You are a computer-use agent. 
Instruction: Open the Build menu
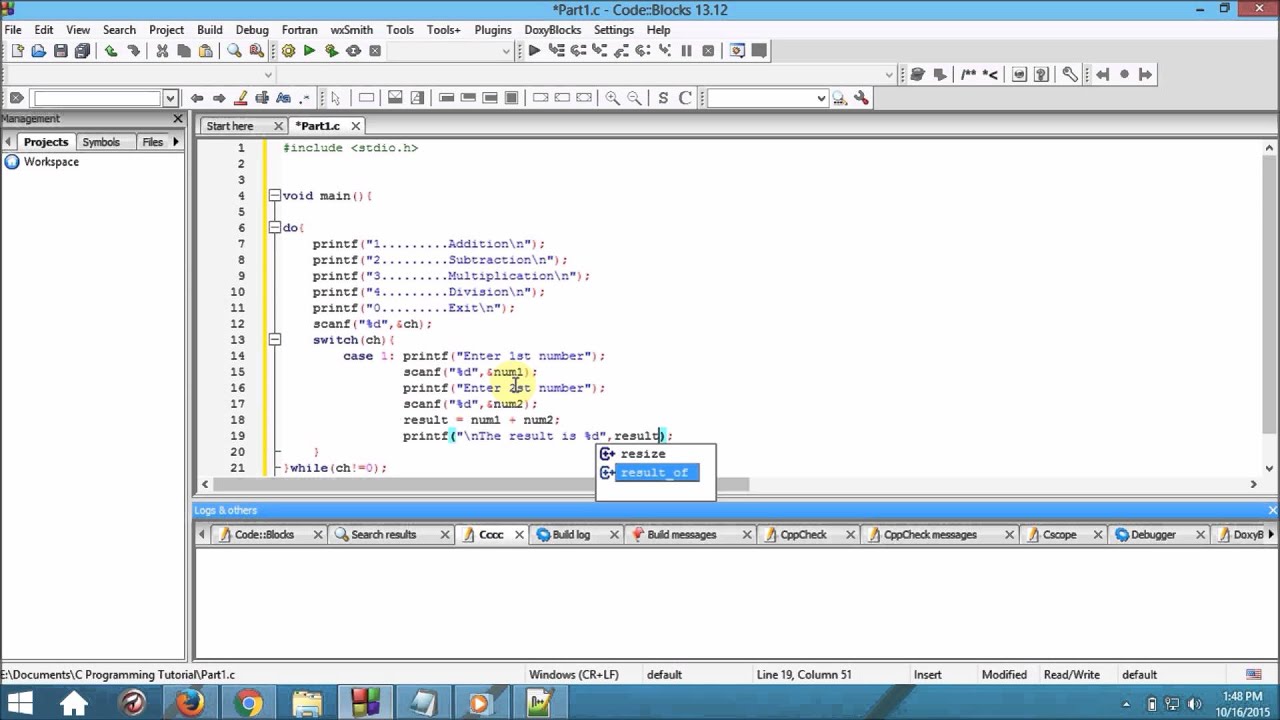[210, 30]
